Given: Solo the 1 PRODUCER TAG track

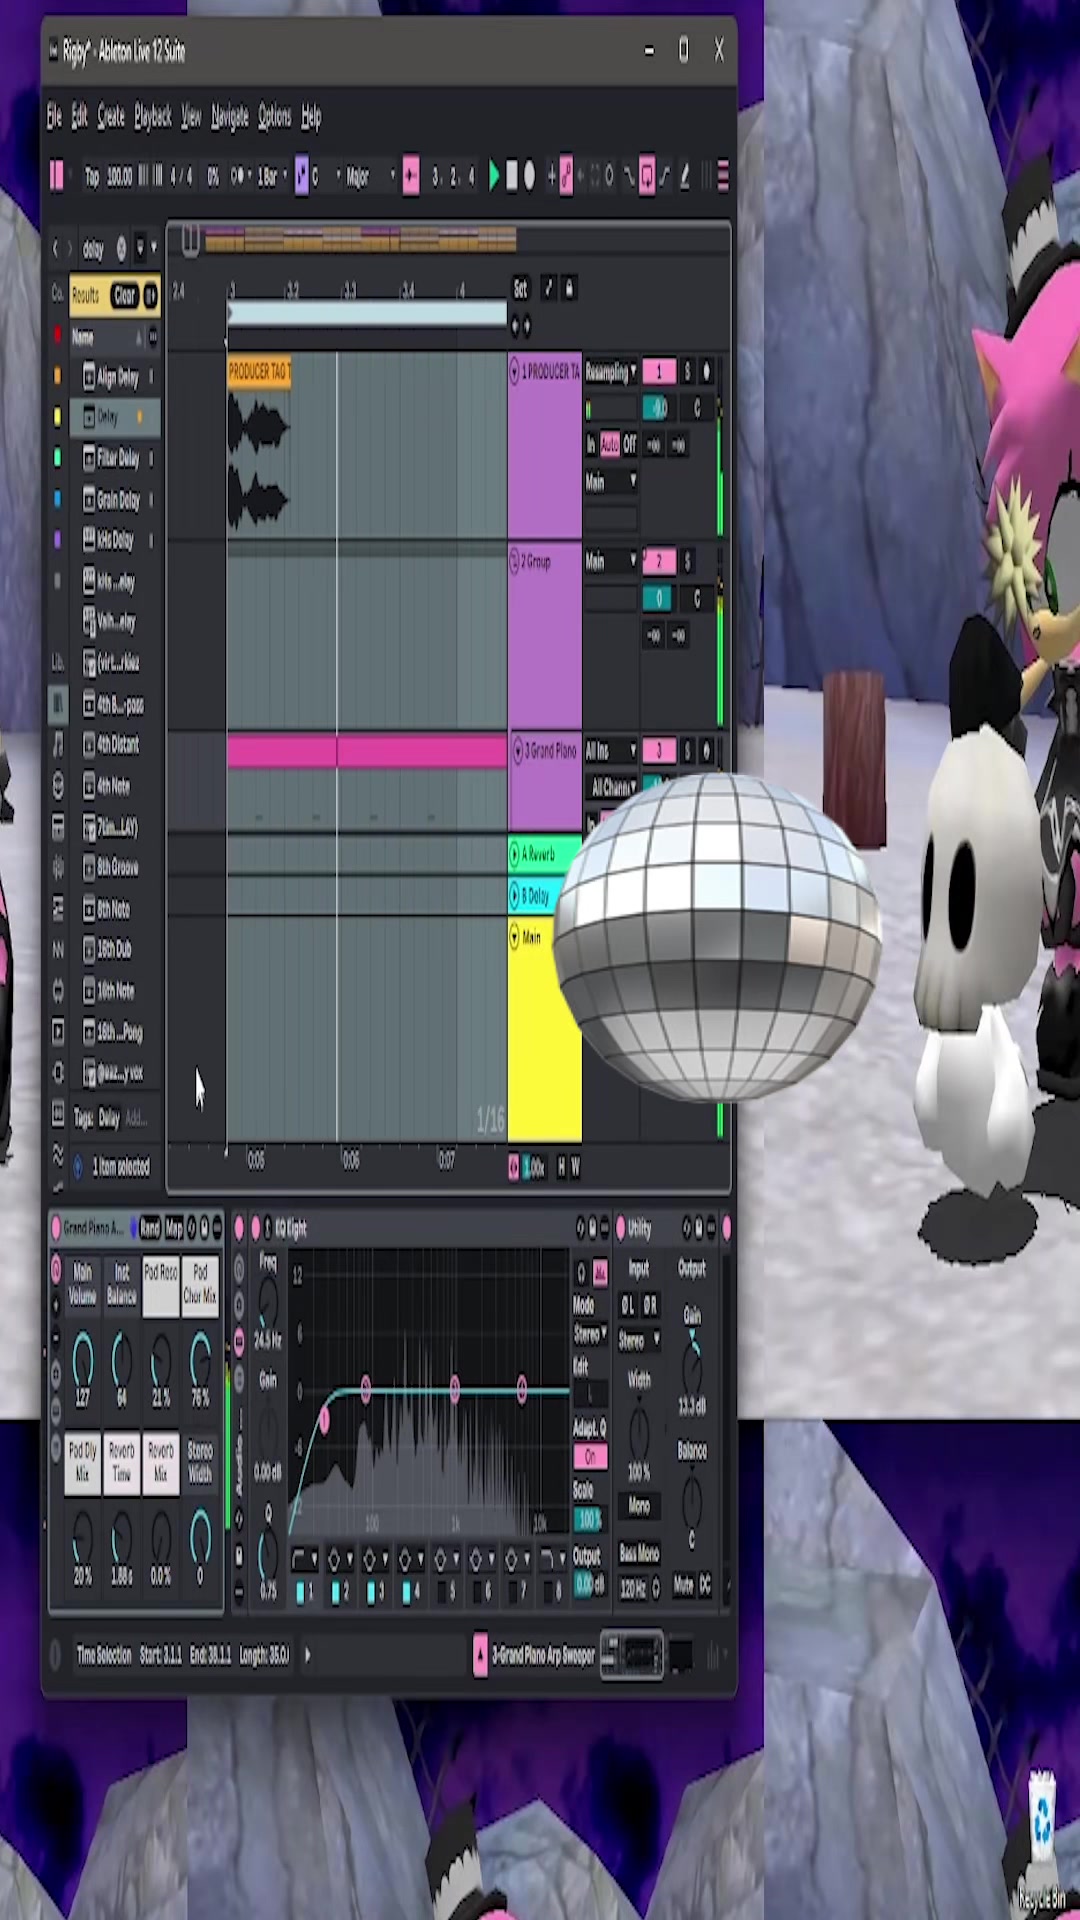Looking at the screenshot, I should (687, 372).
